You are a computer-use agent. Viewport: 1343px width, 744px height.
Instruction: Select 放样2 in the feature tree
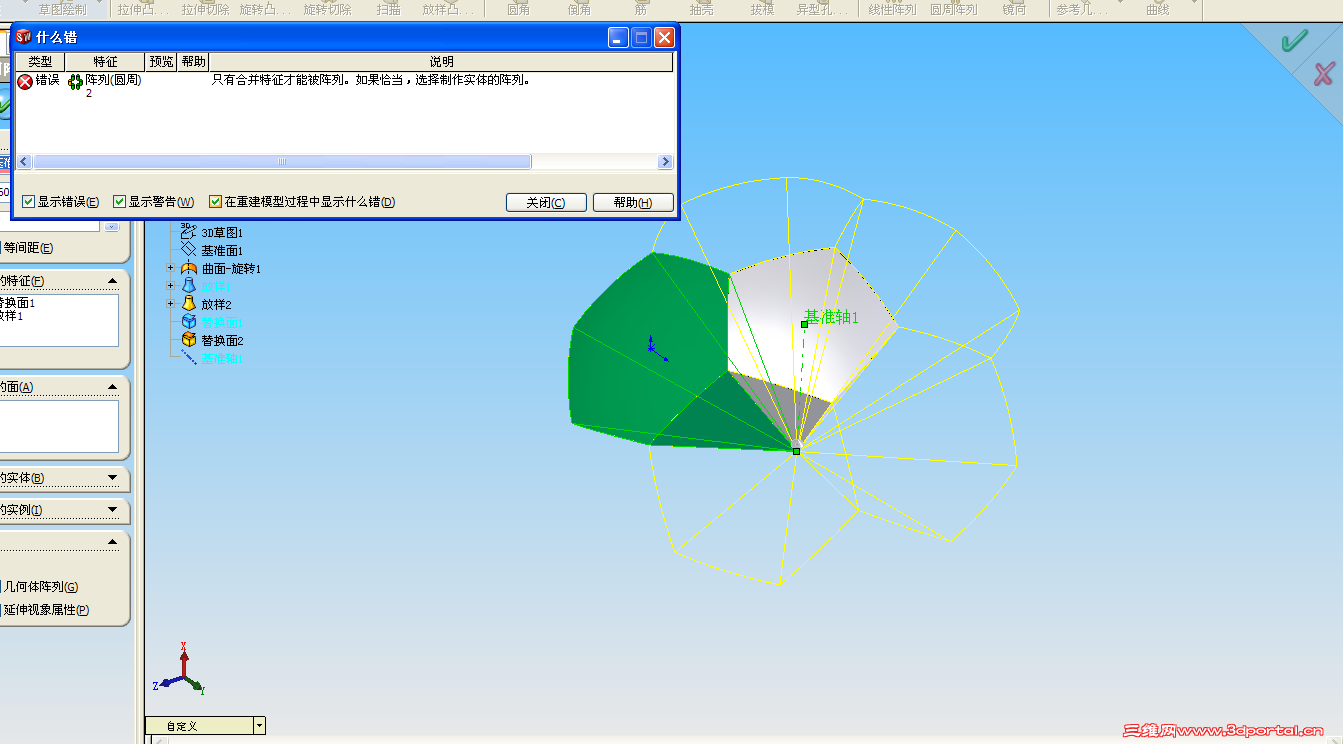(x=216, y=304)
